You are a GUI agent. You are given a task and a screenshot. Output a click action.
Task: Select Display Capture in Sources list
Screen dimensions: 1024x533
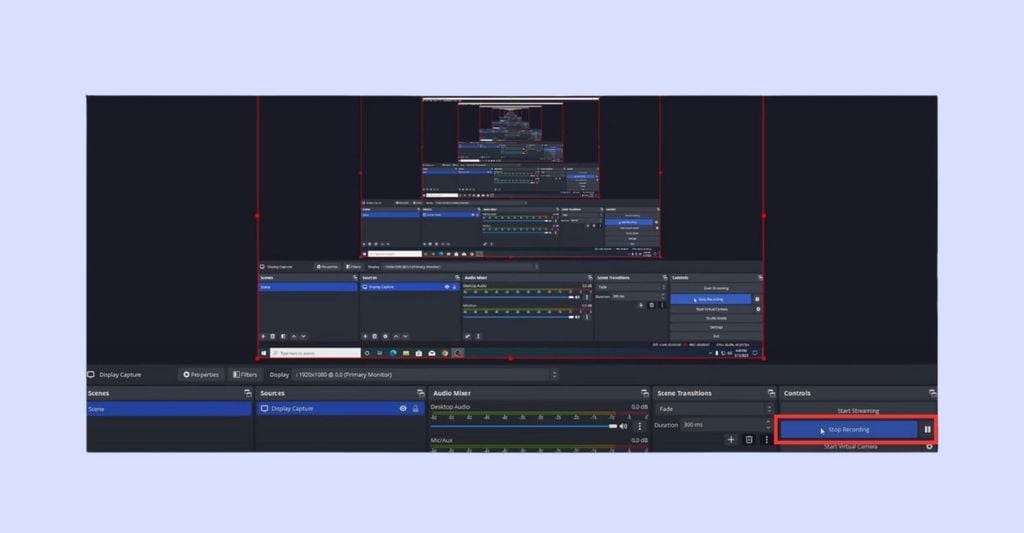coord(340,409)
